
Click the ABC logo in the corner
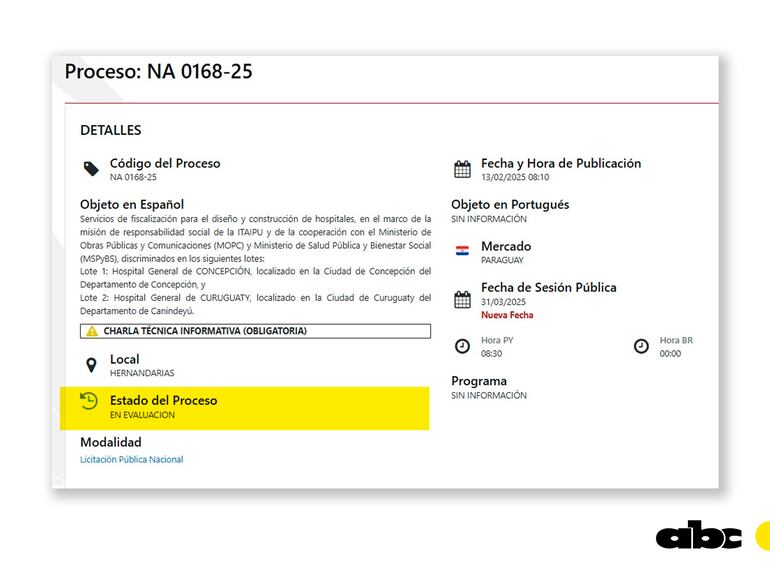(x=699, y=536)
